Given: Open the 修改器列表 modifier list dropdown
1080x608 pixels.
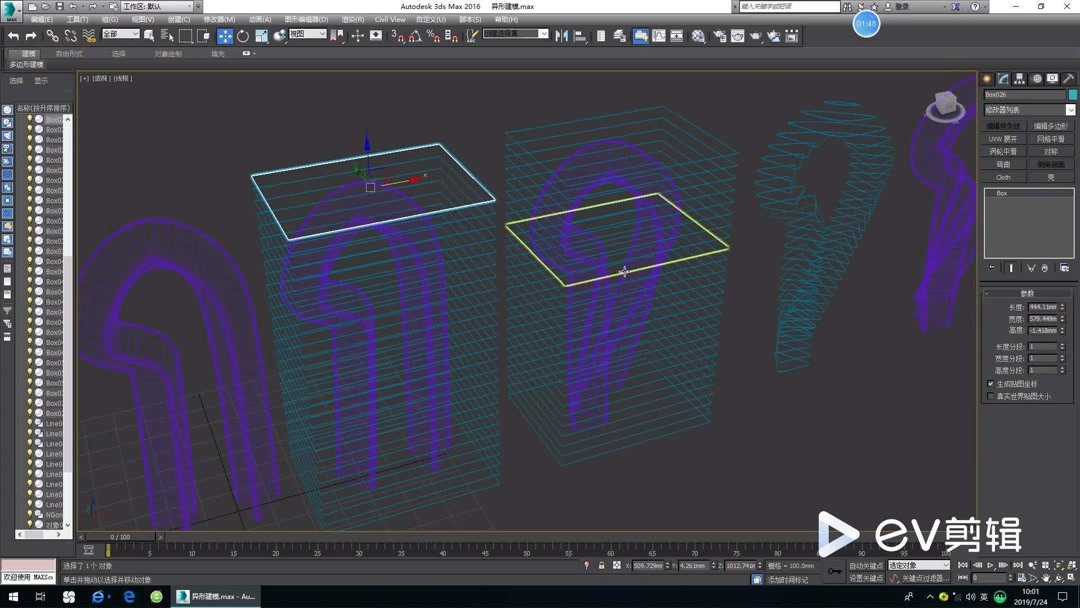Looking at the screenshot, I should click(1027, 110).
